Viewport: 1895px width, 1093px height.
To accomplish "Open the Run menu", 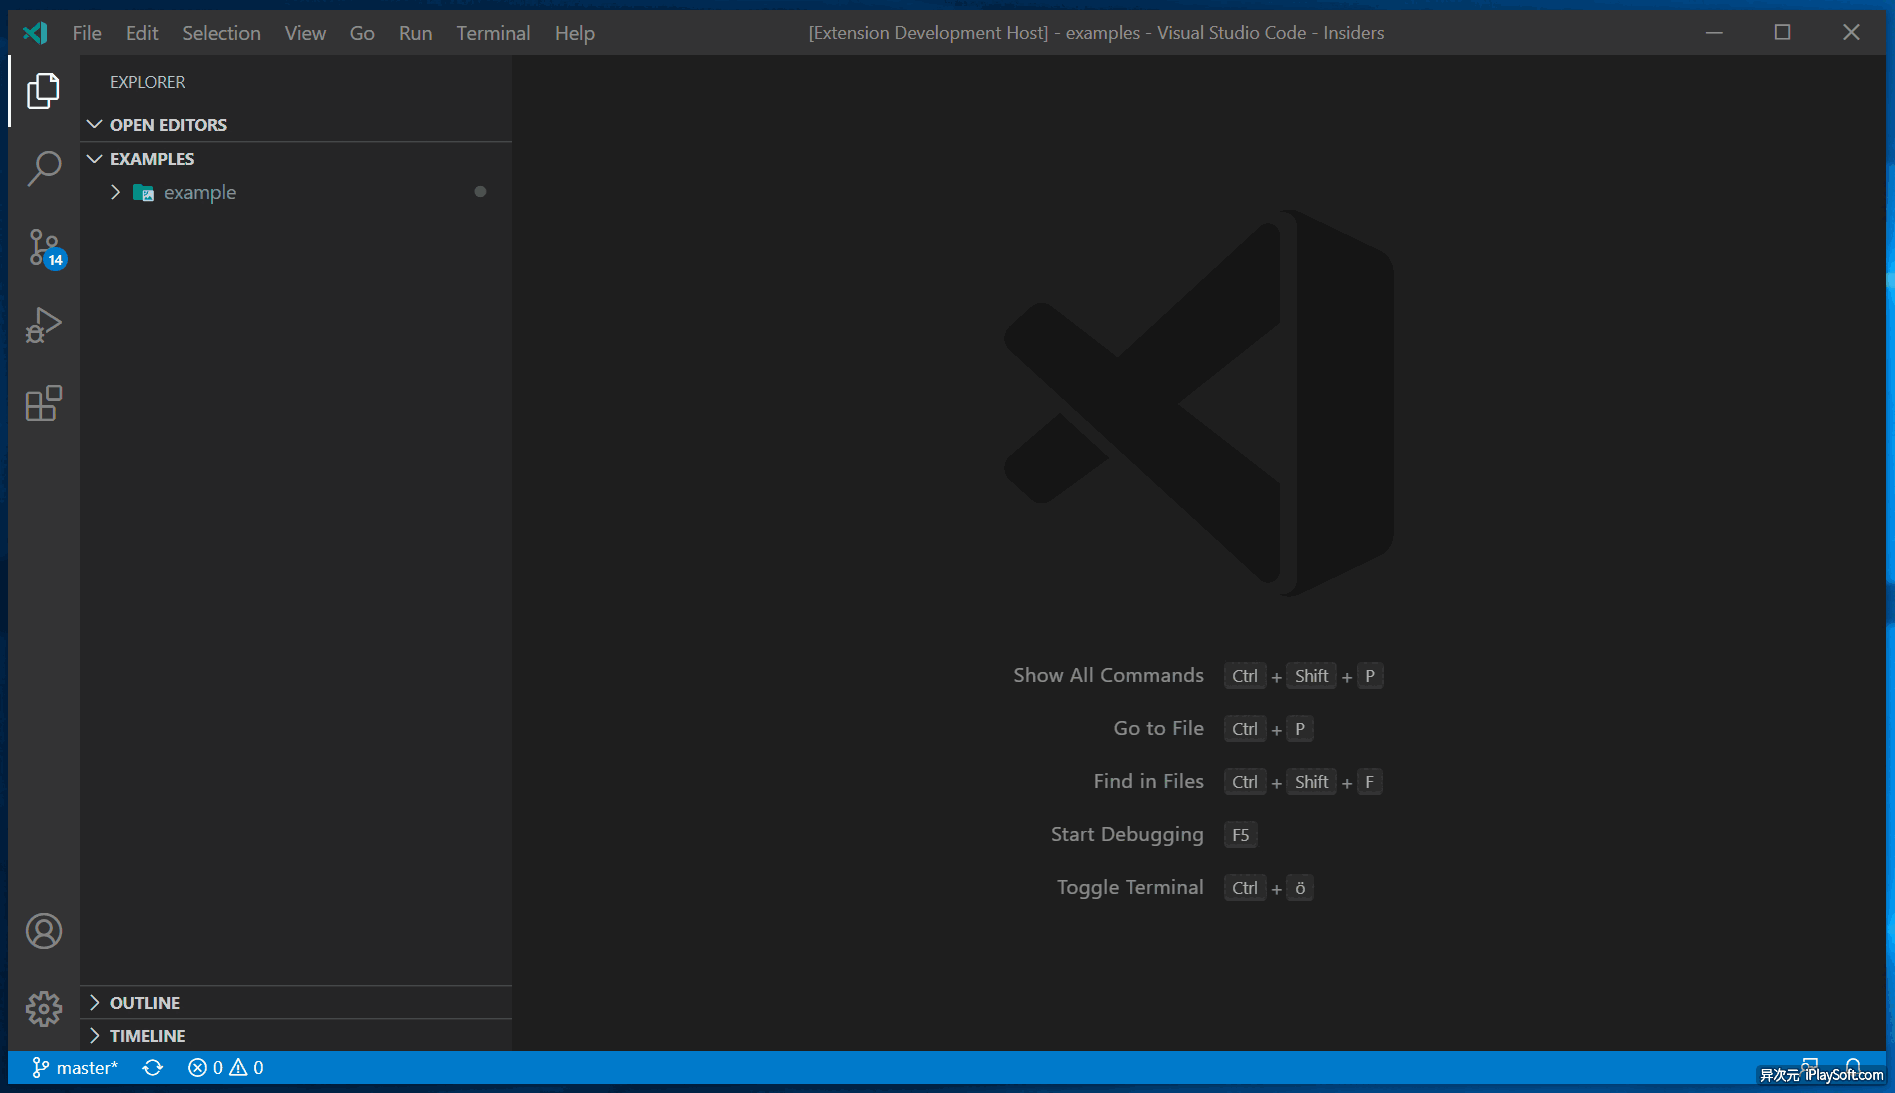I will 415,33.
